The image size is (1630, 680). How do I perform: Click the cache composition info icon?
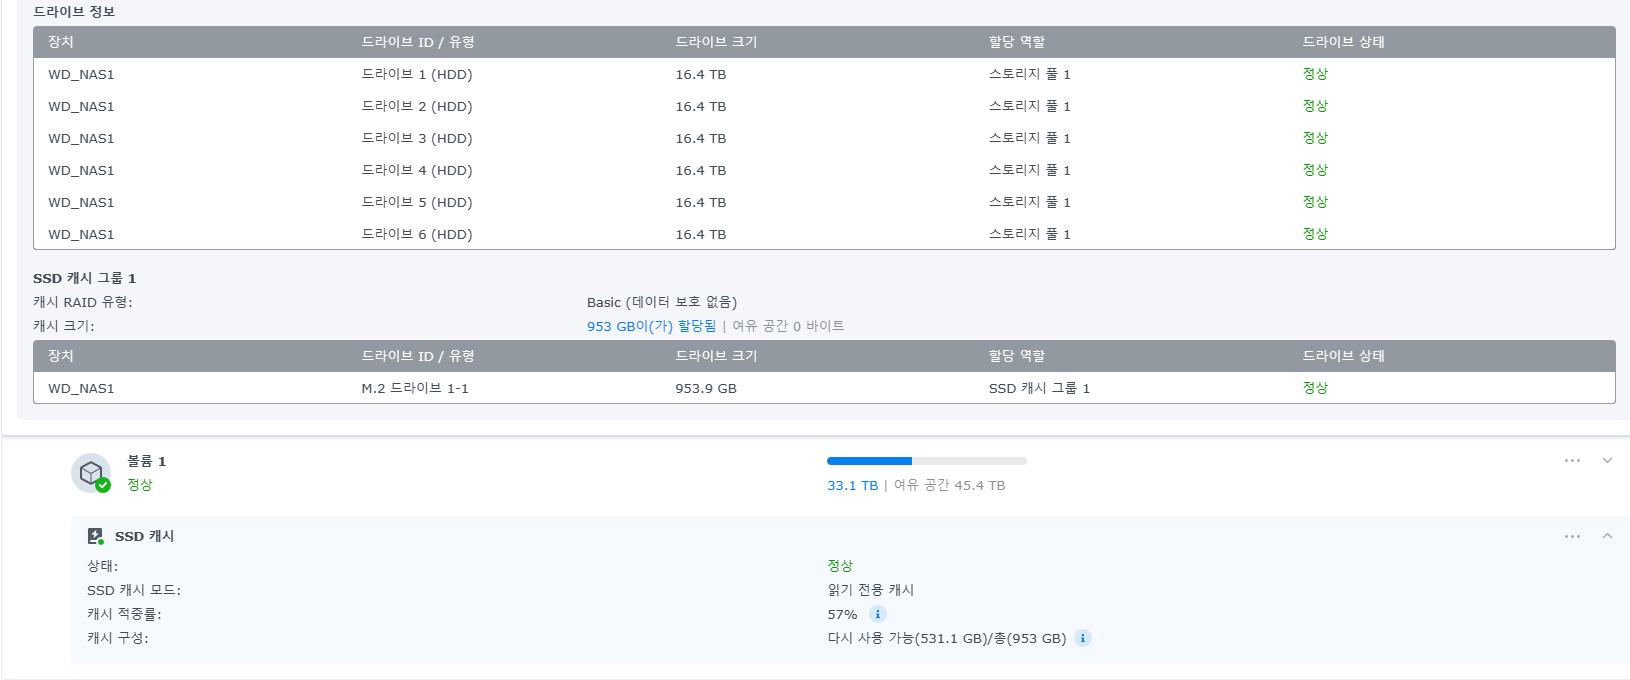point(1083,638)
